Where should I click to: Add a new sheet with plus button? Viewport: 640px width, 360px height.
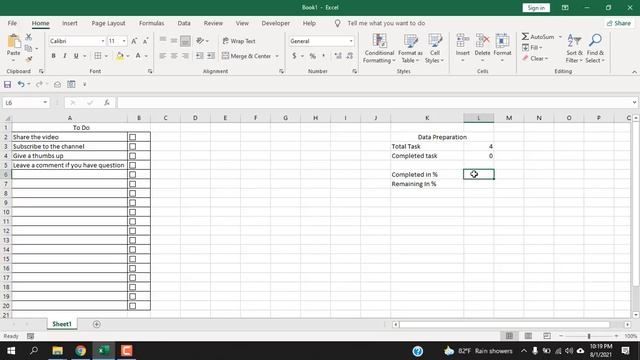[97, 324]
